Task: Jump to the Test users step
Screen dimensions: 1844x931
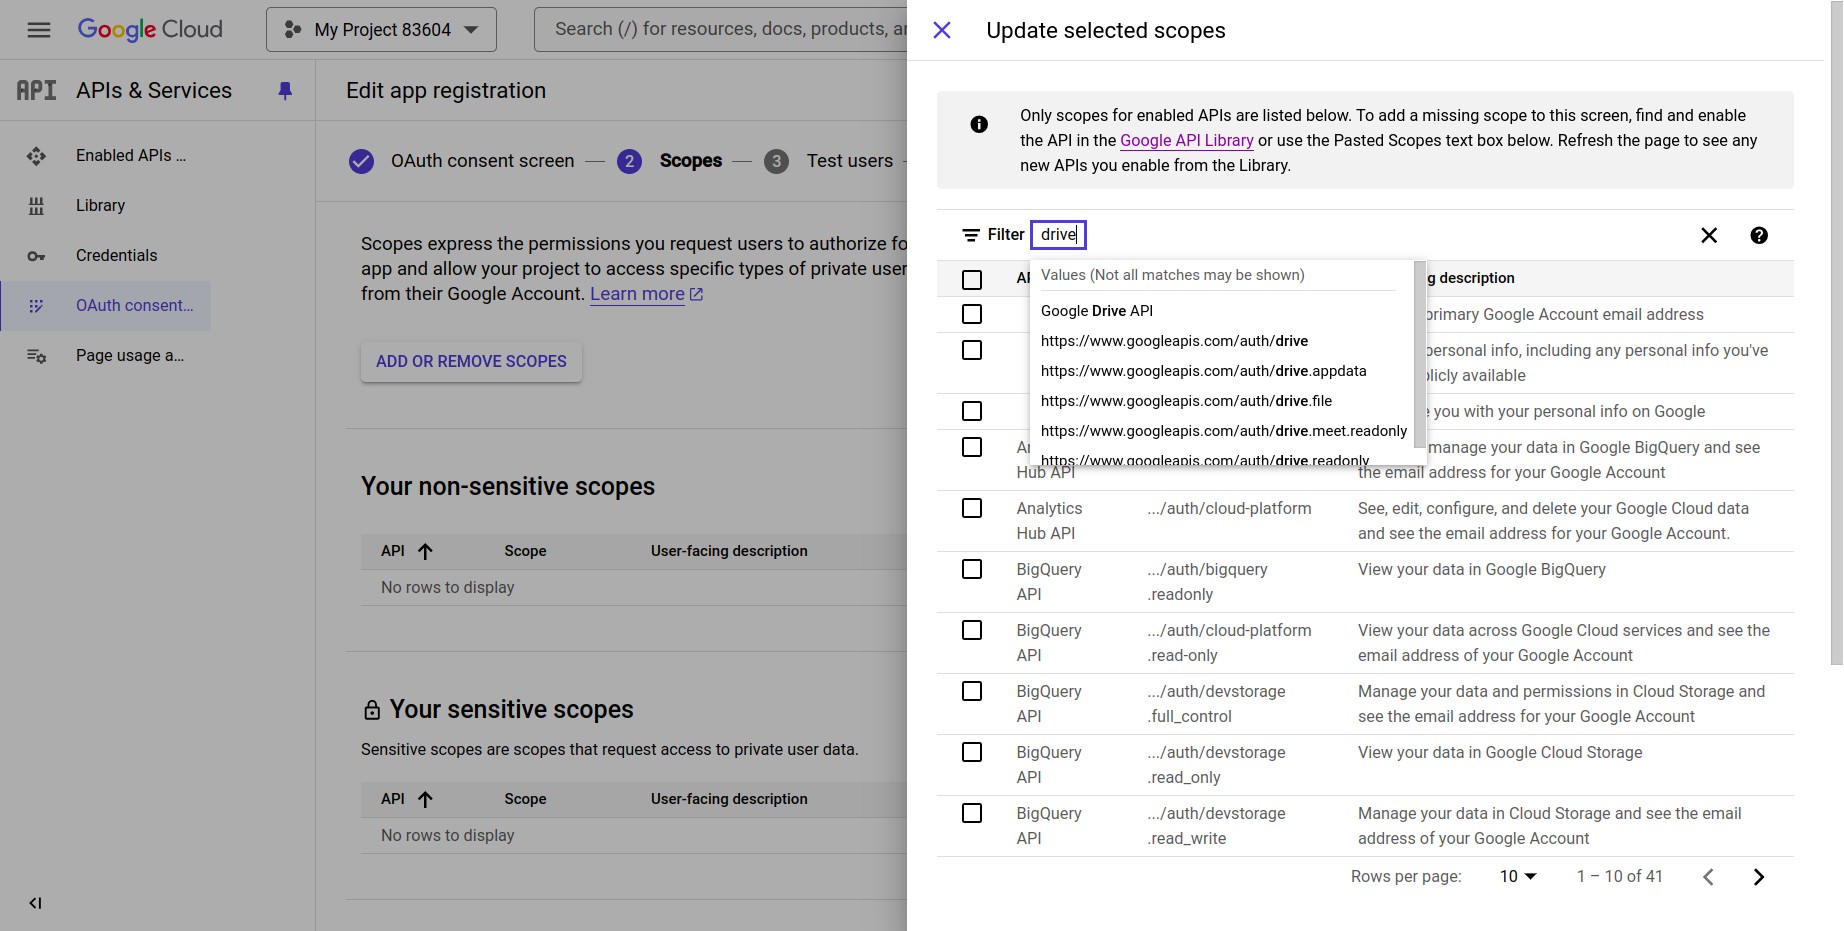Action: (x=849, y=160)
